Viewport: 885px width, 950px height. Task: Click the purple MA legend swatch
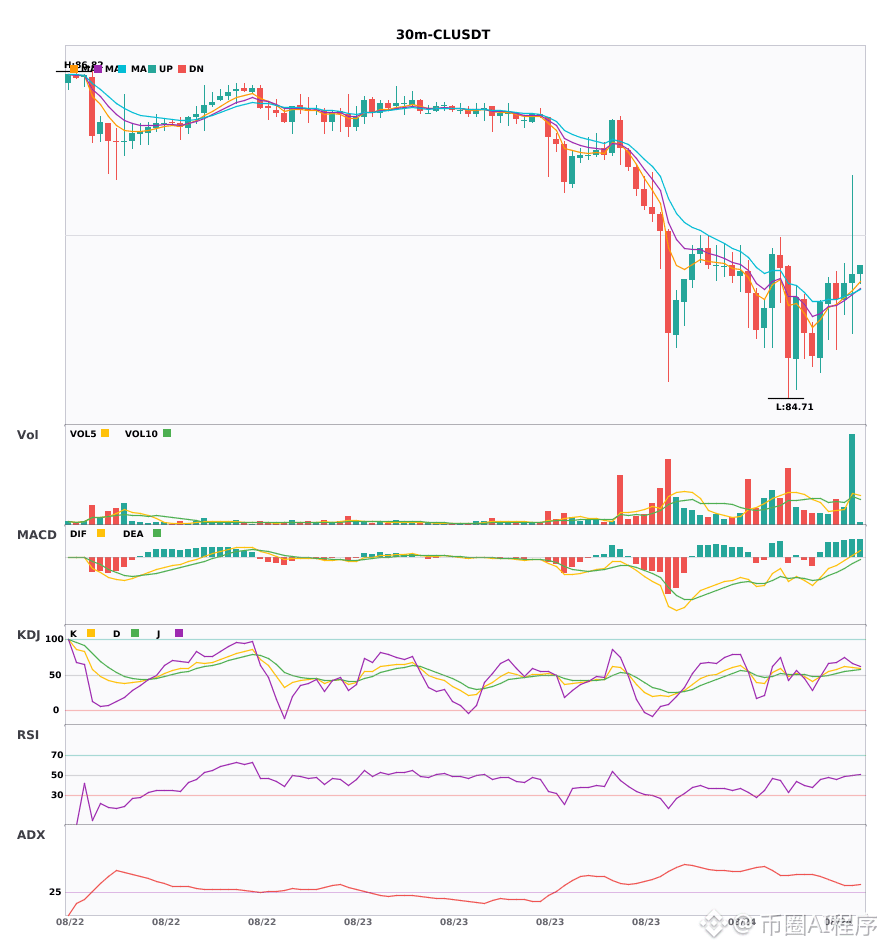click(x=98, y=69)
